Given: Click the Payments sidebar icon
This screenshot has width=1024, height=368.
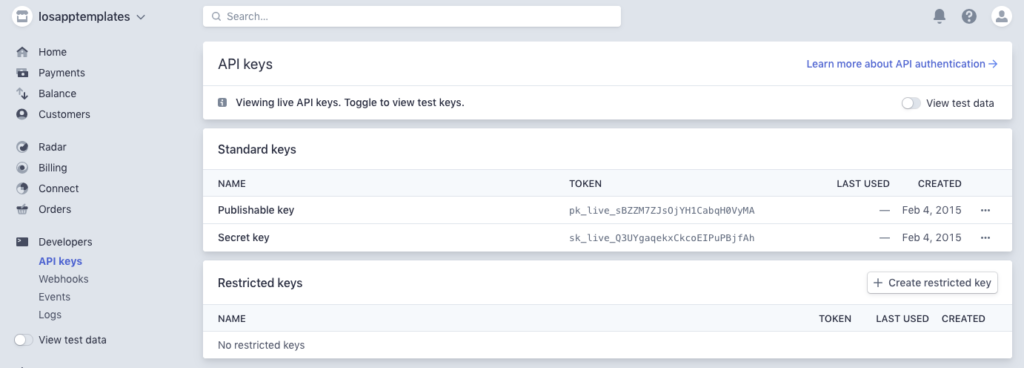Looking at the screenshot, I should pos(22,72).
